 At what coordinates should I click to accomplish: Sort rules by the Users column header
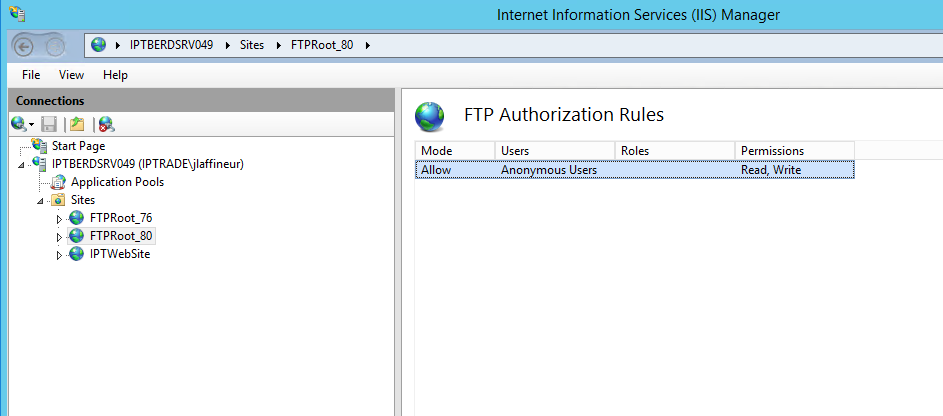pyautogui.click(x=555, y=150)
